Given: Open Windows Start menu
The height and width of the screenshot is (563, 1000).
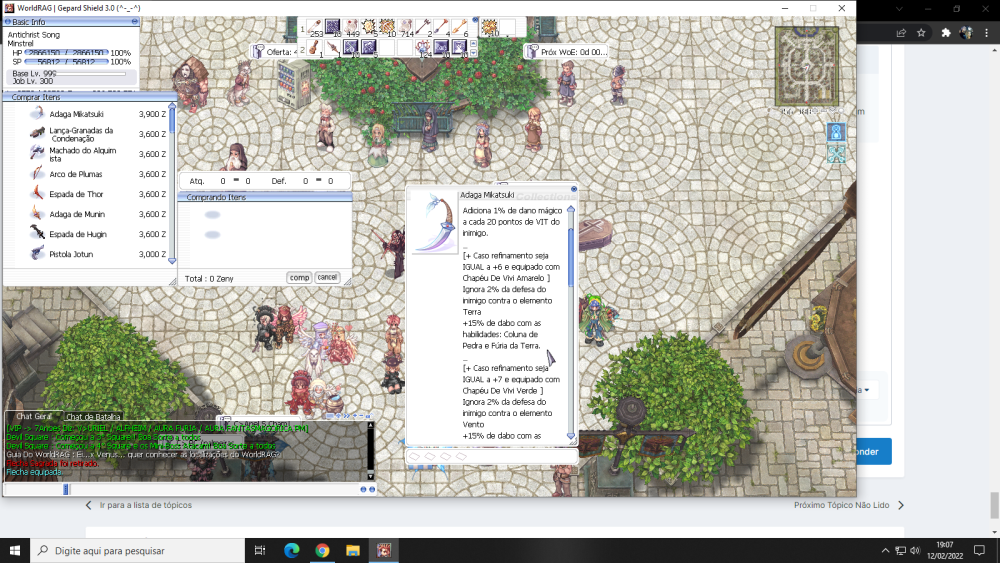Looking at the screenshot, I should pyautogui.click(x=15, y=550).
